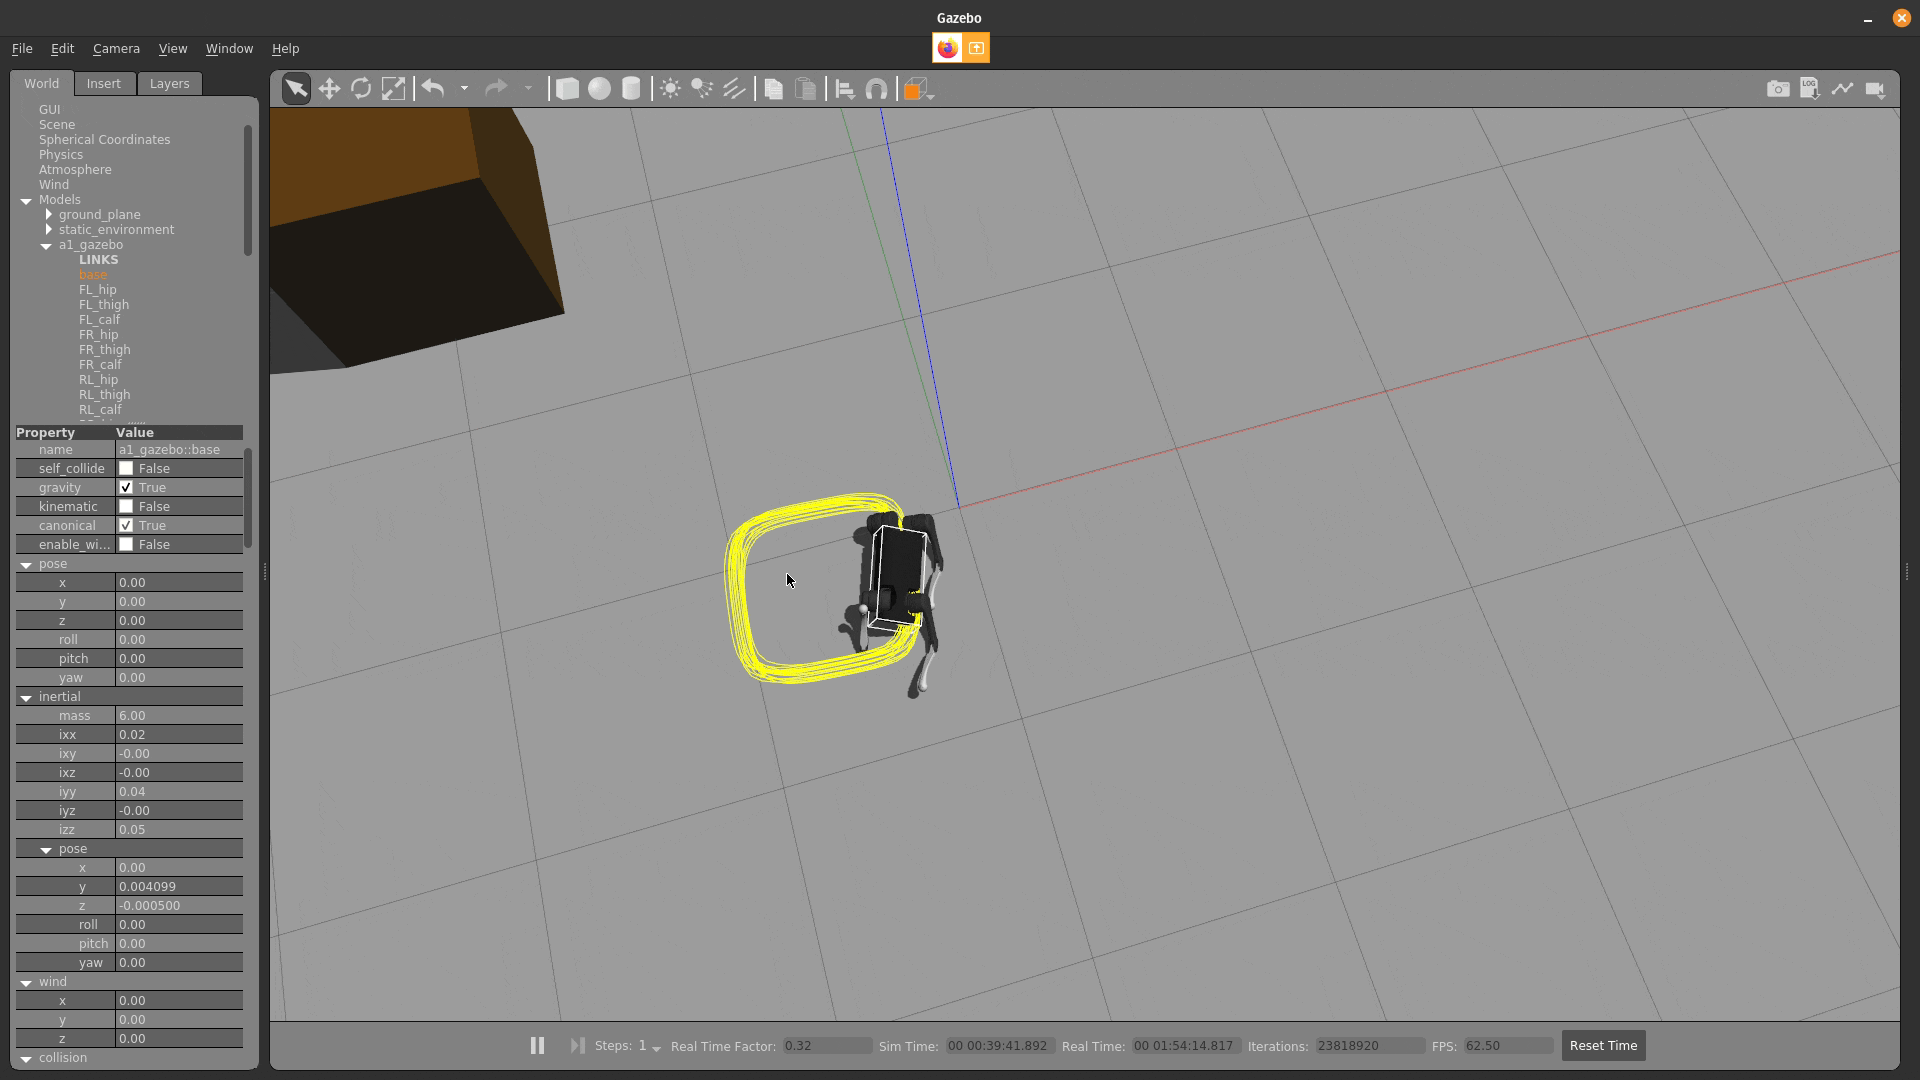Click the mass value field
The width and height of the screenshot is (1920, 1080).
coord(179,716)
